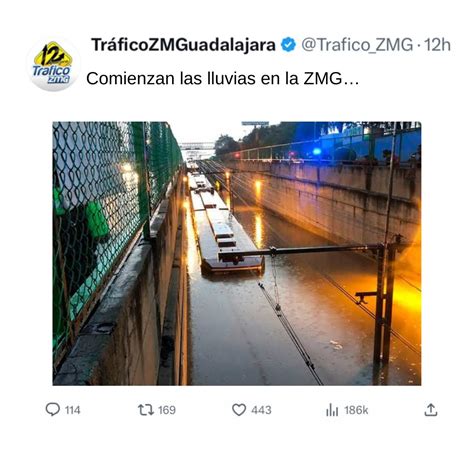The width and height of the screenshot is (474, 474).
Task: Open the flooded train photo
Action: [x=237, y=253]
